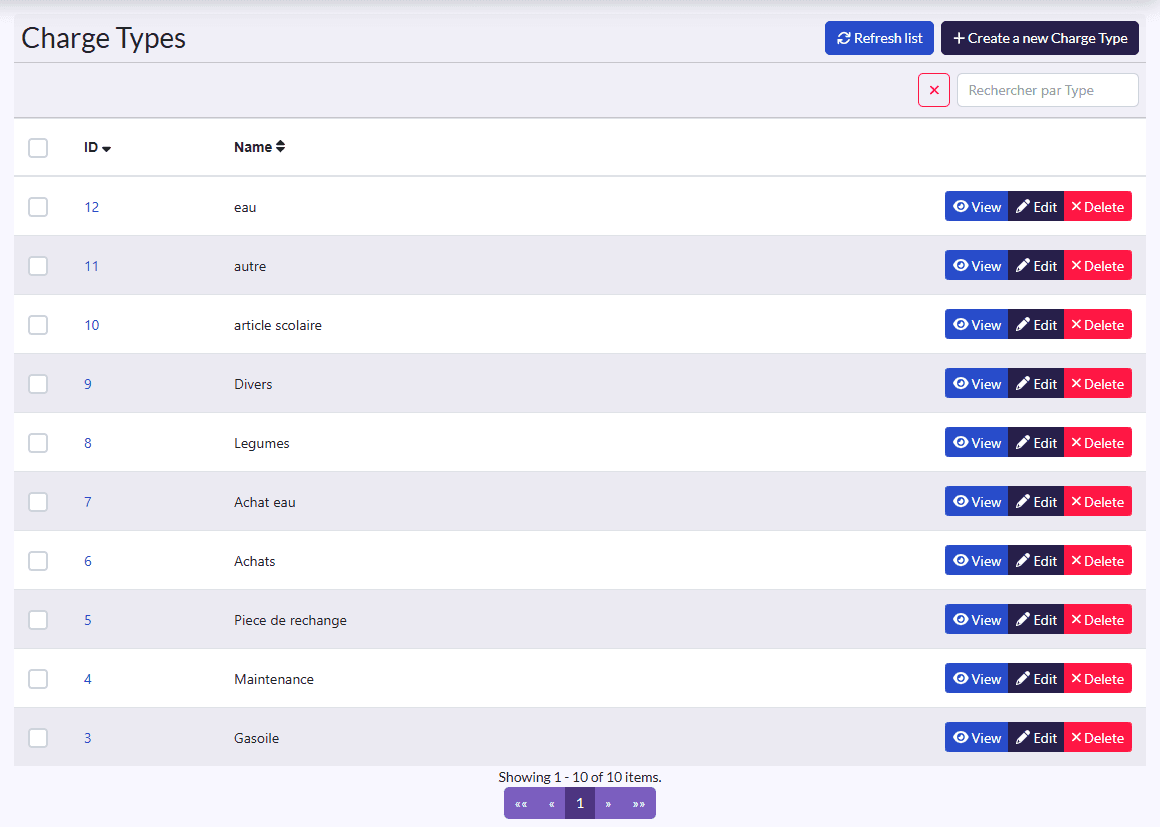This screenshot has width=1160, height=827.
Task: Sort by Name column arrows
Action: coord(280,146)
